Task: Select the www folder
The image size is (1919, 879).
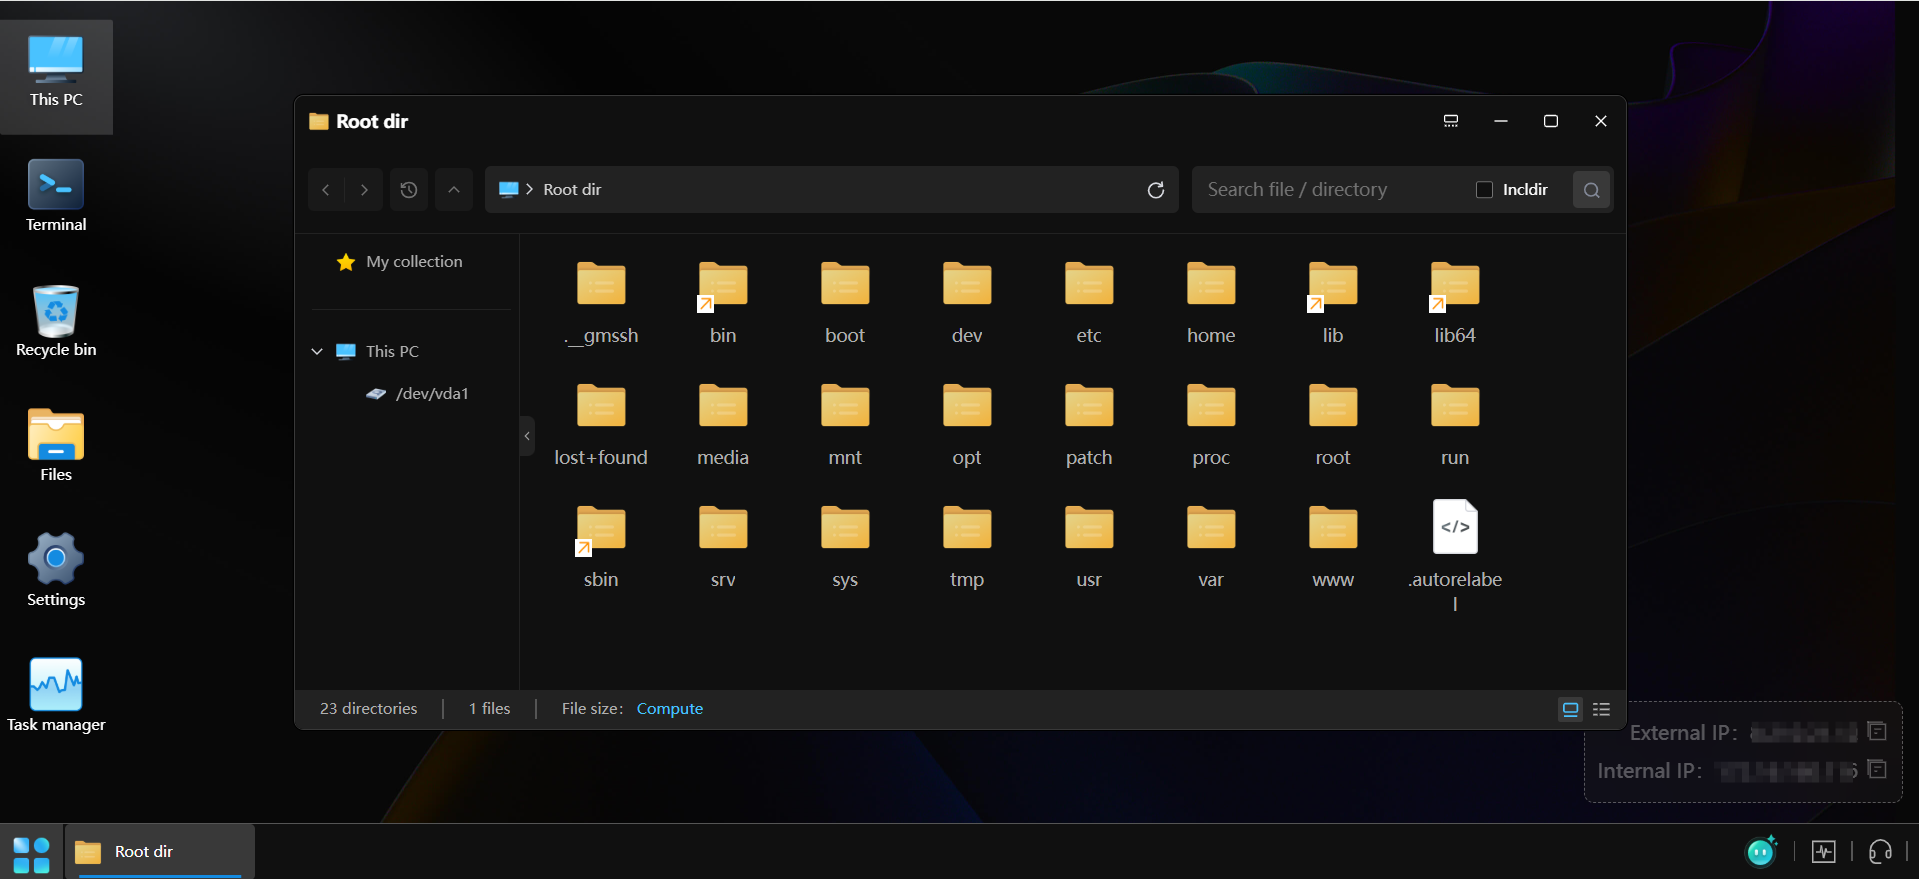Action: click(x=1333, y=548)
